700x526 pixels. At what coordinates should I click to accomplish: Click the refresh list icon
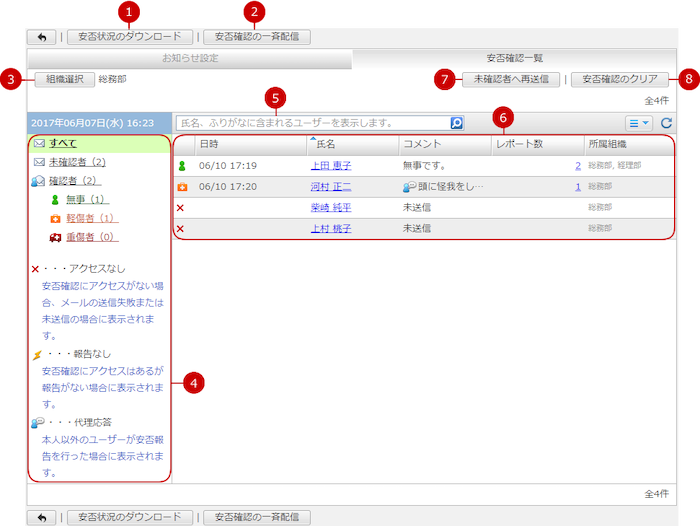pyautogui.click(x=667, y=123)
